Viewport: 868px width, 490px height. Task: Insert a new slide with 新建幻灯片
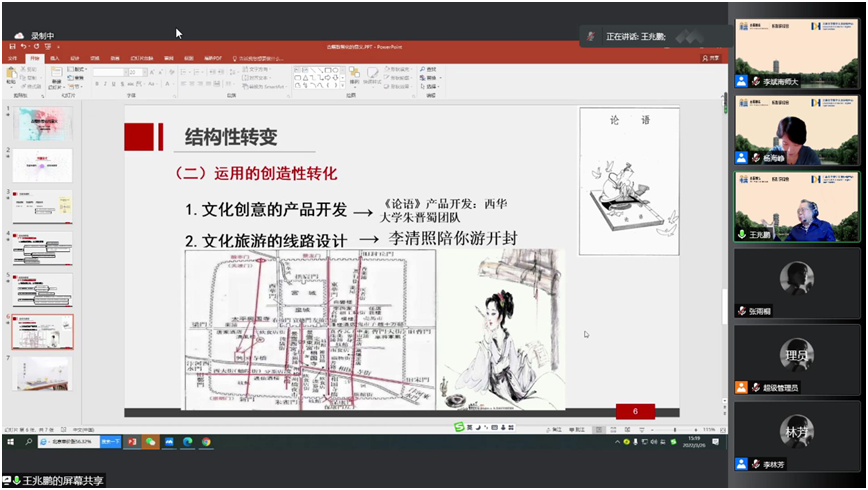(x=56, y=78)
